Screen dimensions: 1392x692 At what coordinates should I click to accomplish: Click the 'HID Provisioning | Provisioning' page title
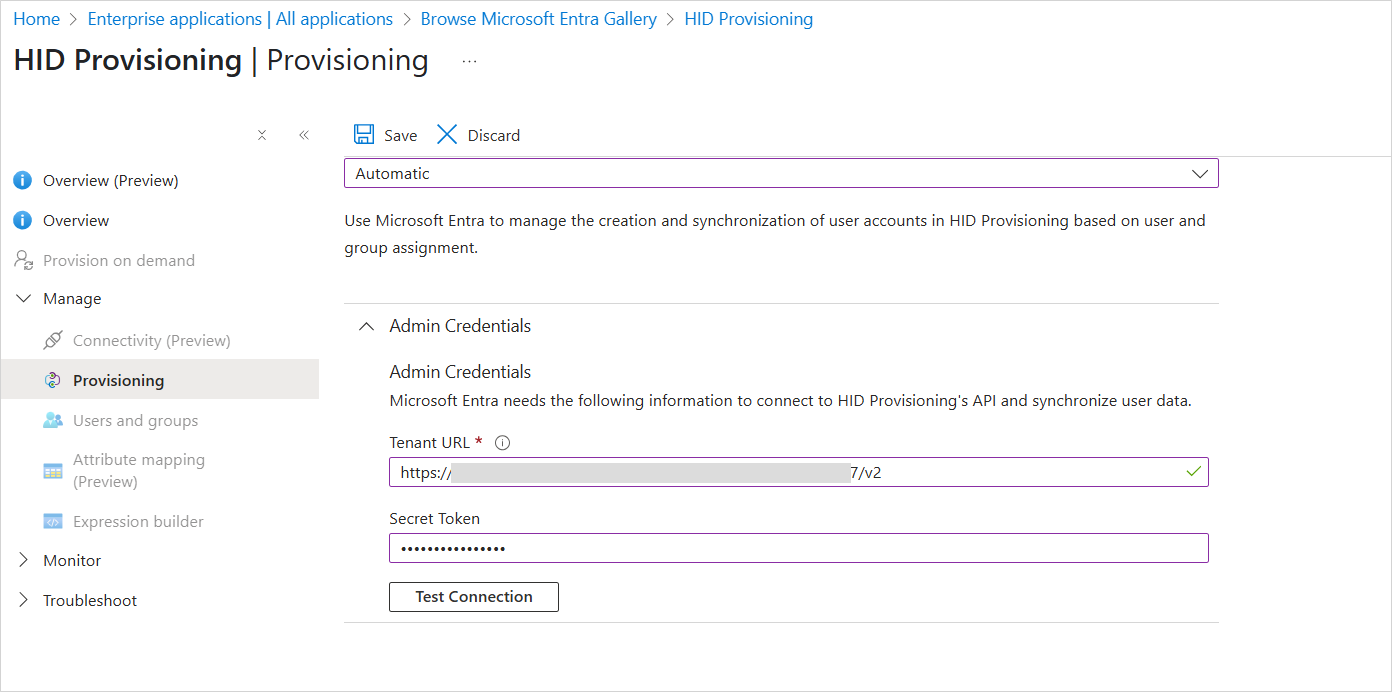tap(221, 60)
